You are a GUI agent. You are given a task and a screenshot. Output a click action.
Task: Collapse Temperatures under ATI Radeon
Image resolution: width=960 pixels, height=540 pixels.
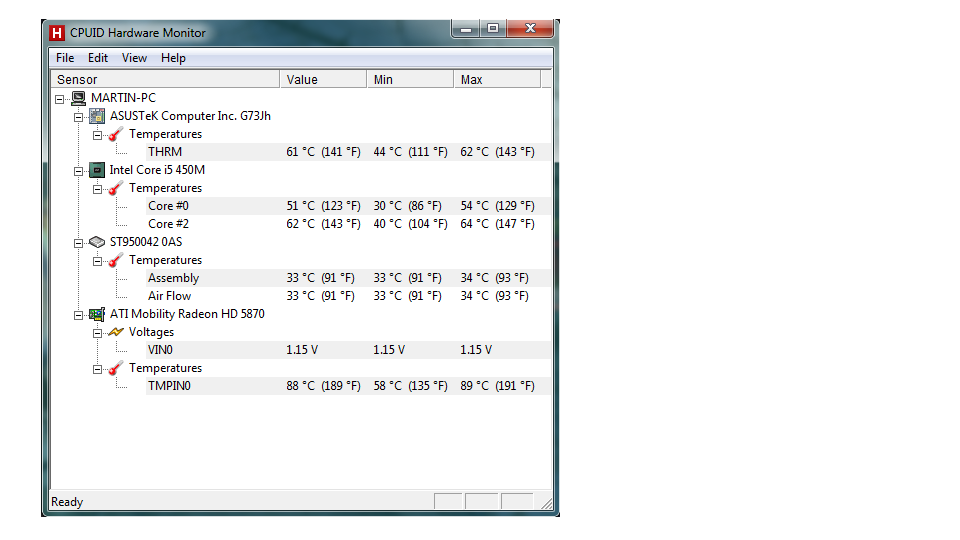pyautogui.click(x=97, y=369)
